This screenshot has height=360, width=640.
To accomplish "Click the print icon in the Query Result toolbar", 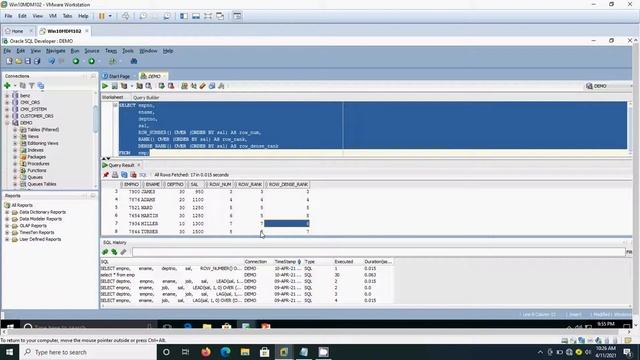I will (x=115, y=175).
